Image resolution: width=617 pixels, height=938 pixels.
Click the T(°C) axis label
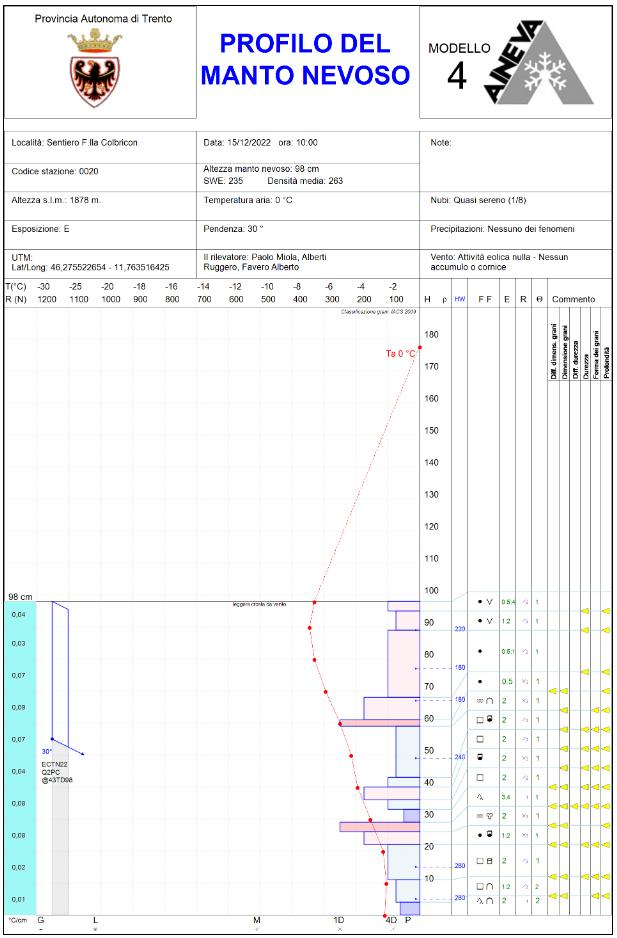pyautogui.click(x=16, y=287)
